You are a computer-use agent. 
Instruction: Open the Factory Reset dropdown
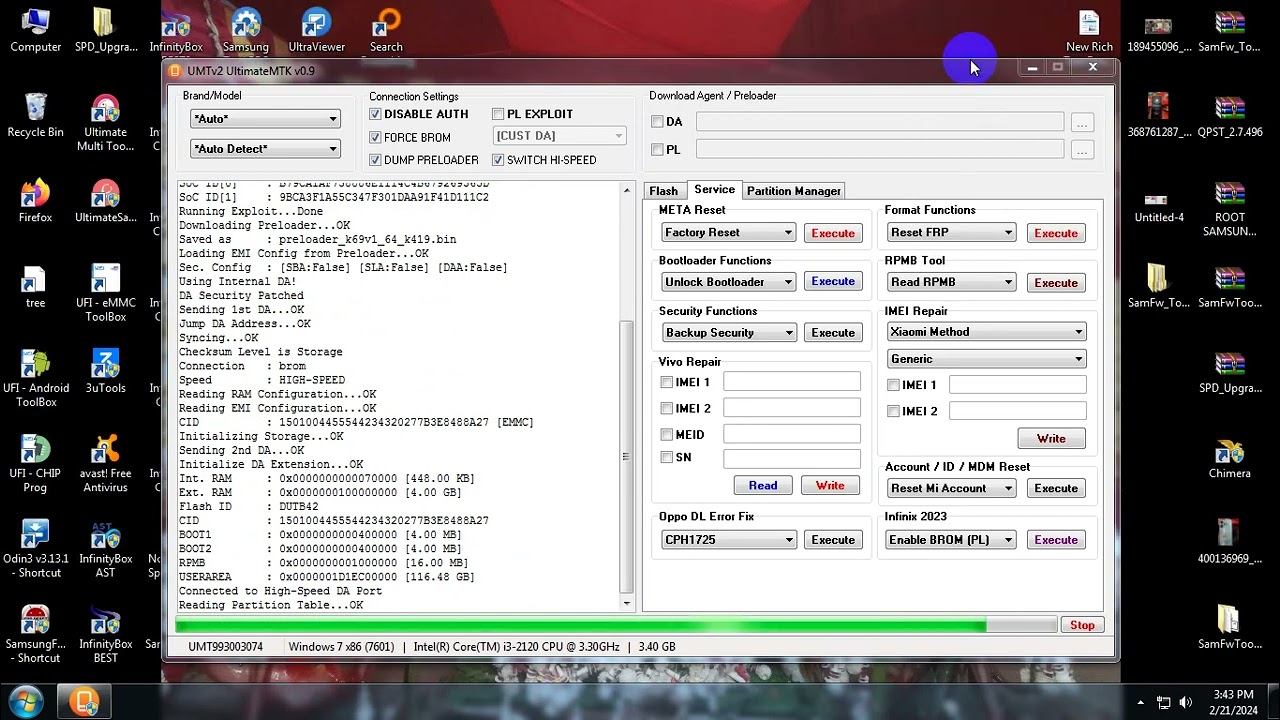coord(728,233)
